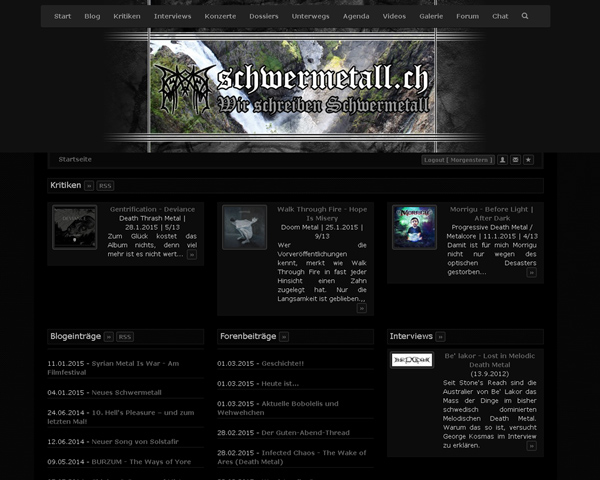Open the messages envelope icon
The height and width of the screenshot is (480, 600).
click(x=515, y=160)
